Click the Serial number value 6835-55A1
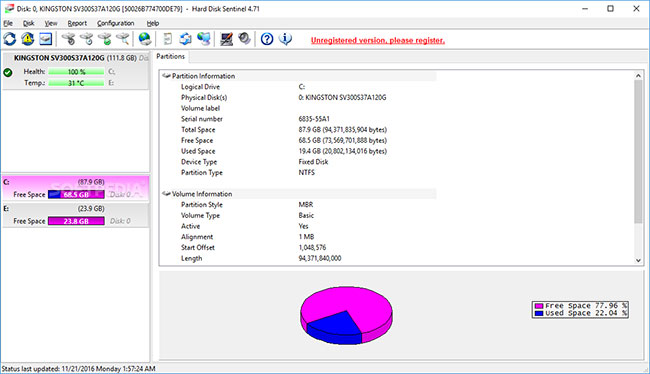Screen dimensions: 650x374 coord(314,119)
